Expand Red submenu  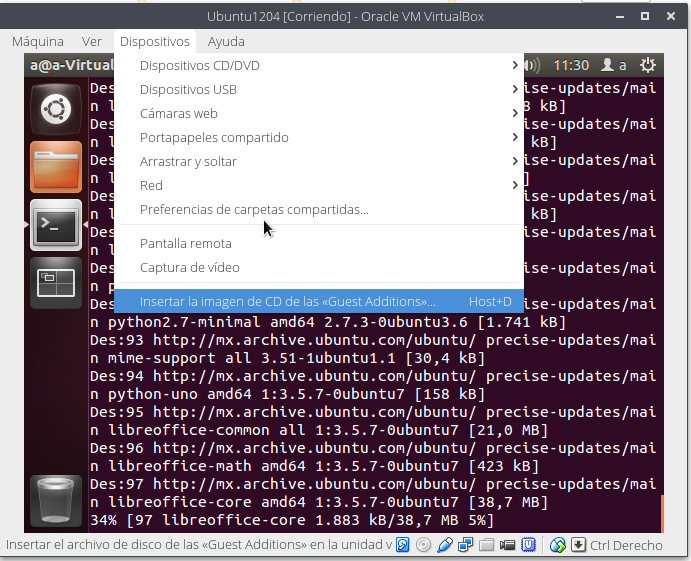coord(319,186)
